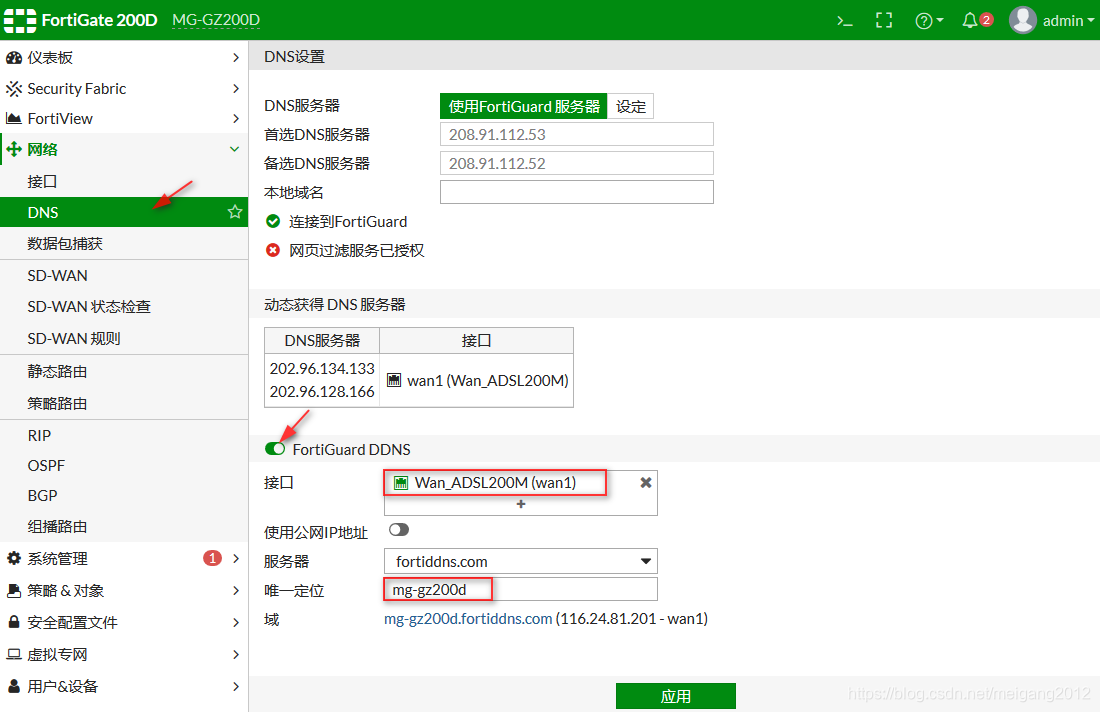Viewport: 1100px width, 712px height.
Task: Expand the 虚拟专网 chevron
Action: pyautogui.click(x=236, y=654)
